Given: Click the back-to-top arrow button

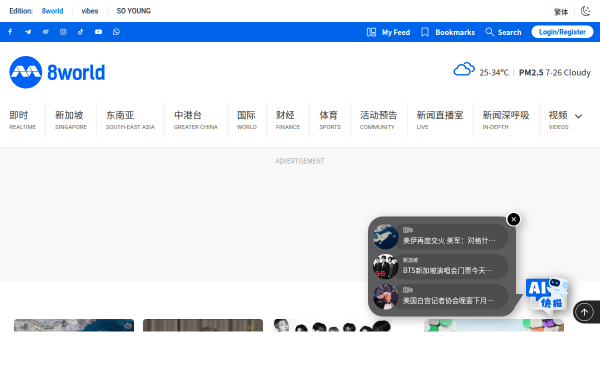Looking at the screenshot, I should [584, 312].
